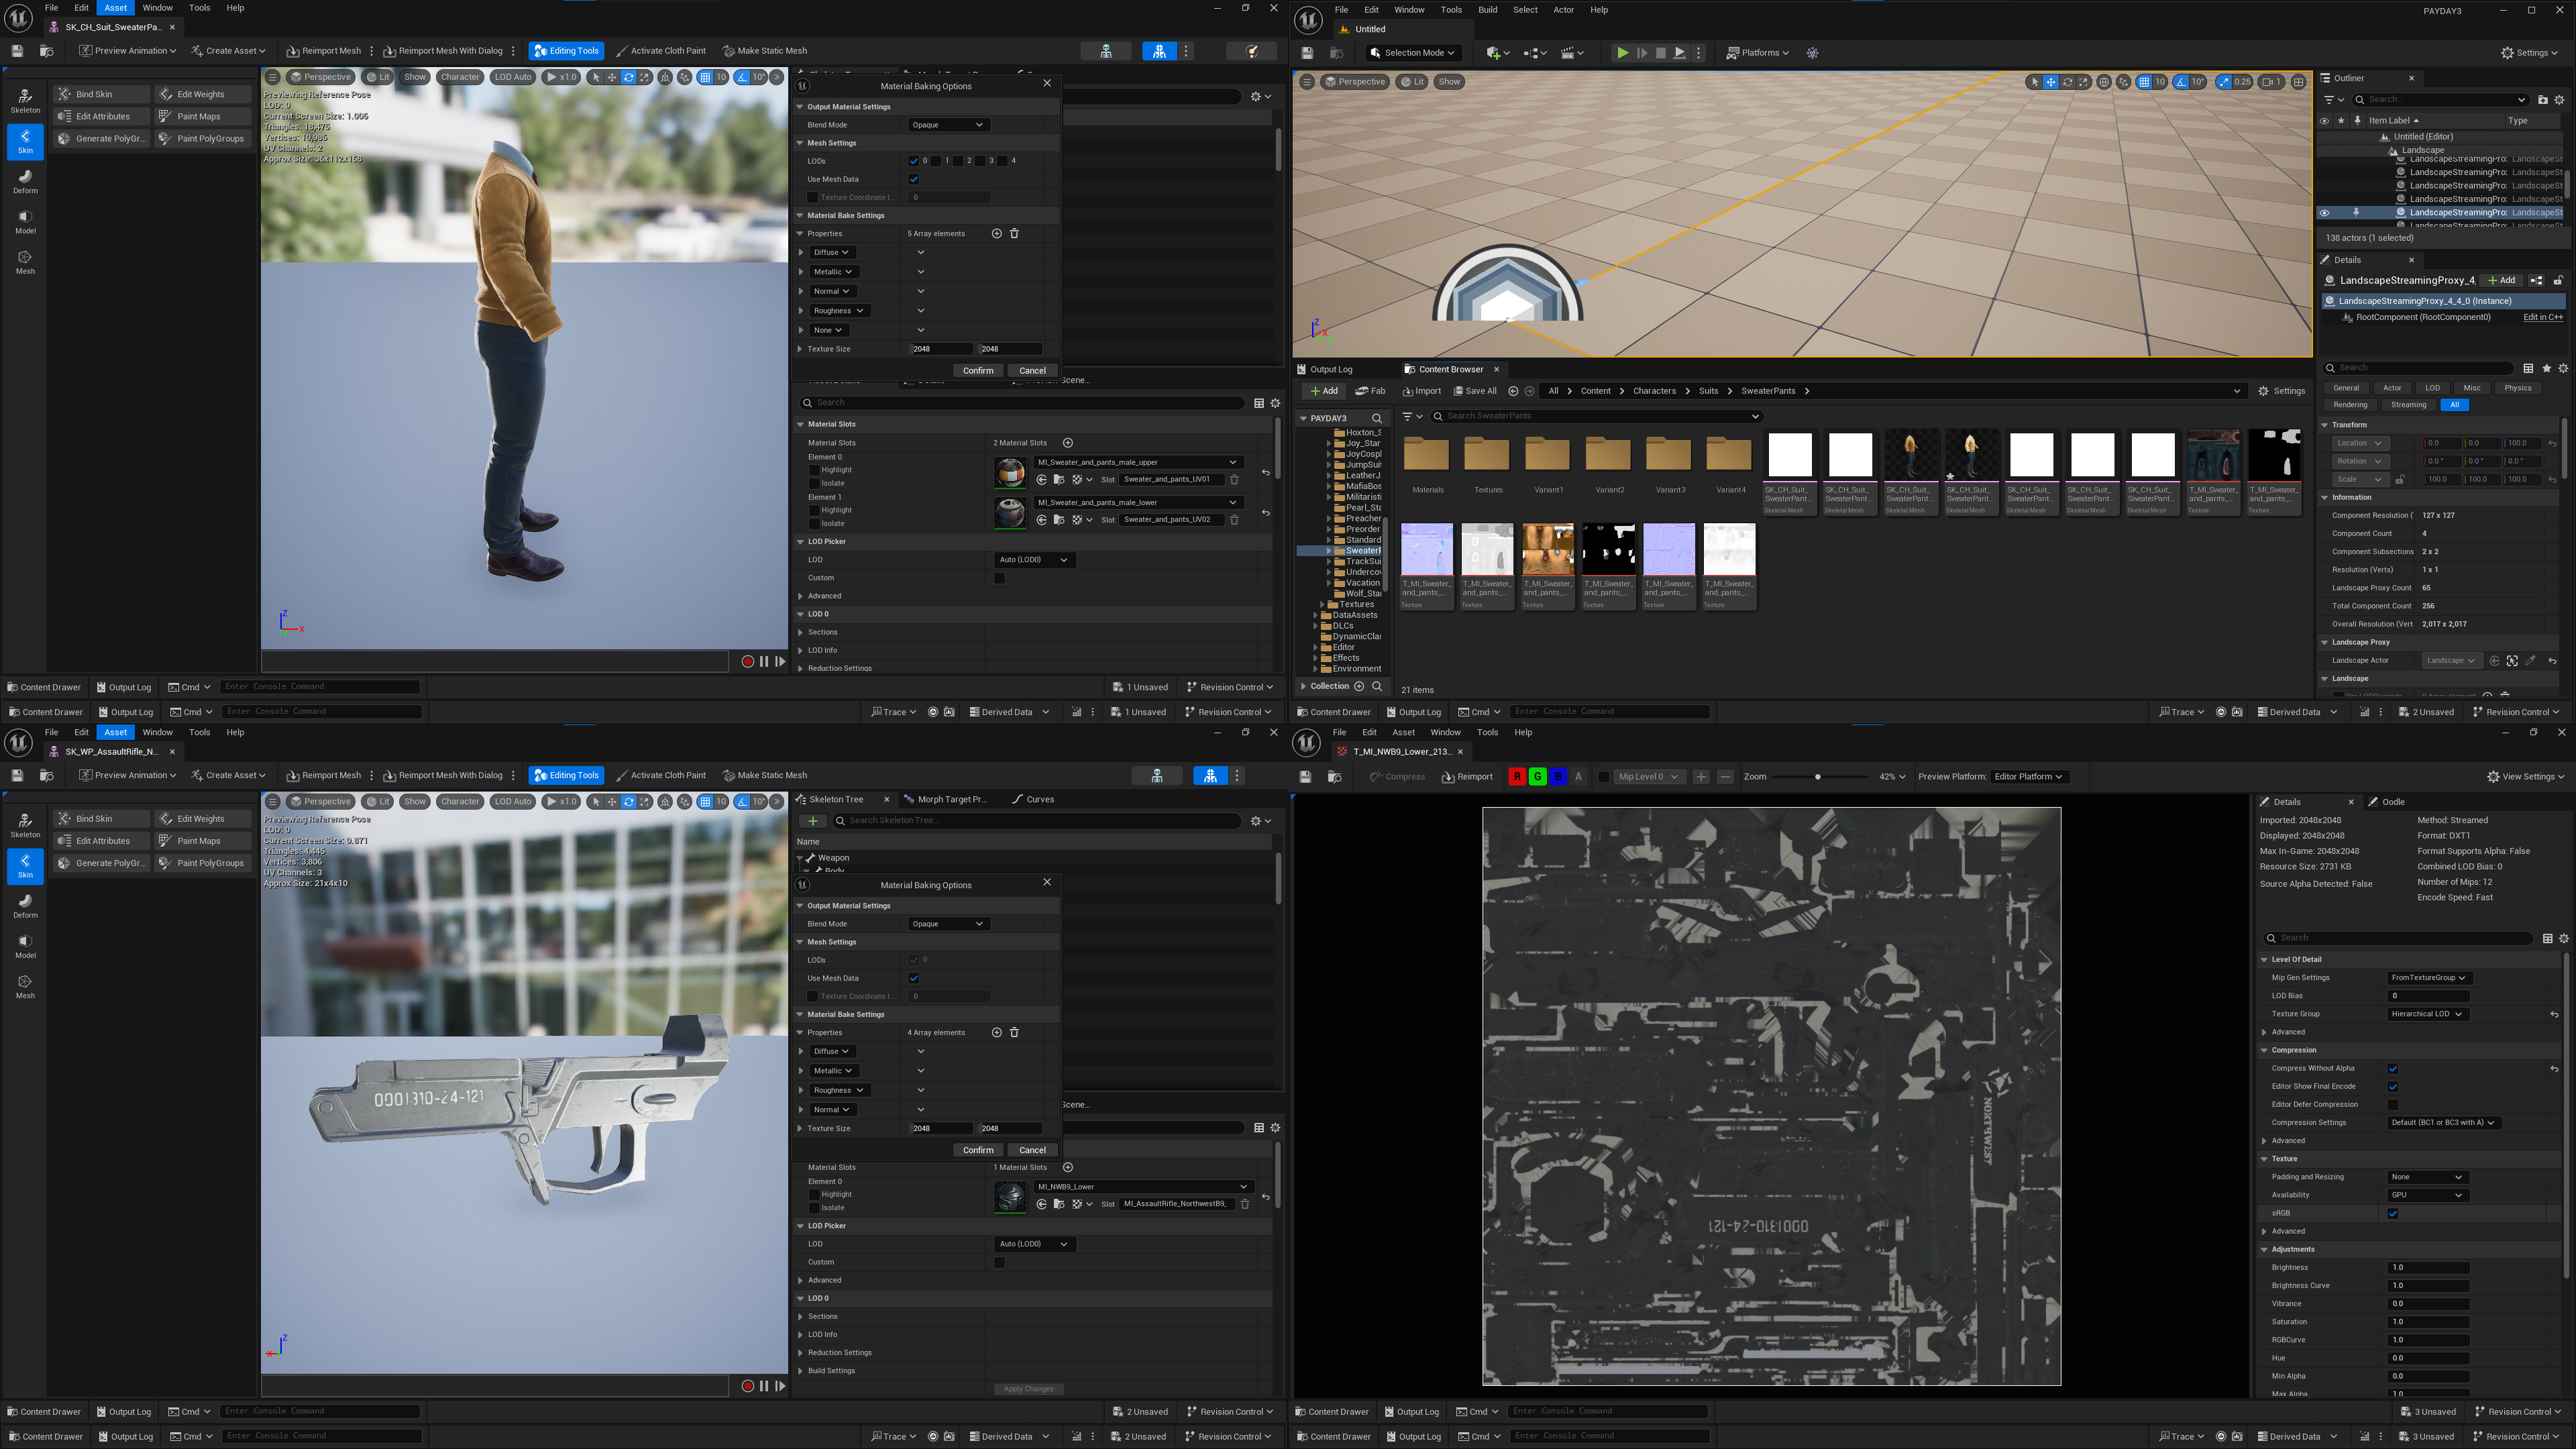This screenshot has width=2576, height=1449.
Task: Add a Properties array element in SweaterPants baking dialog
Action: coord(996,234)
